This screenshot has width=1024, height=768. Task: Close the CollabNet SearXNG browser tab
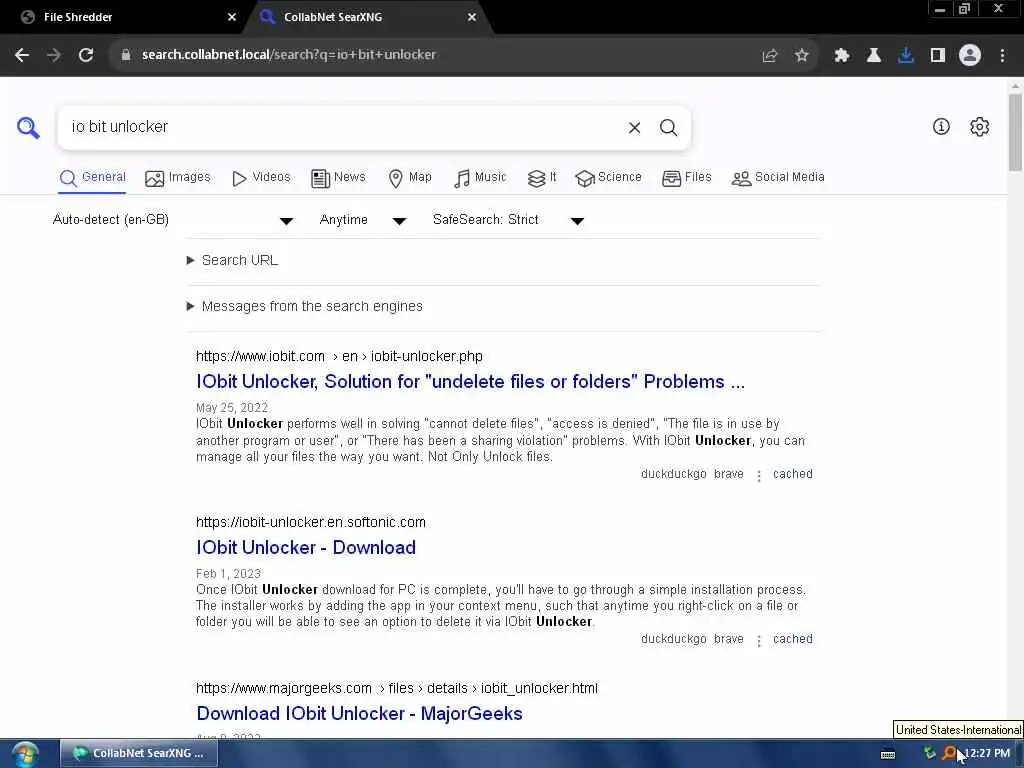coord(472,17)
